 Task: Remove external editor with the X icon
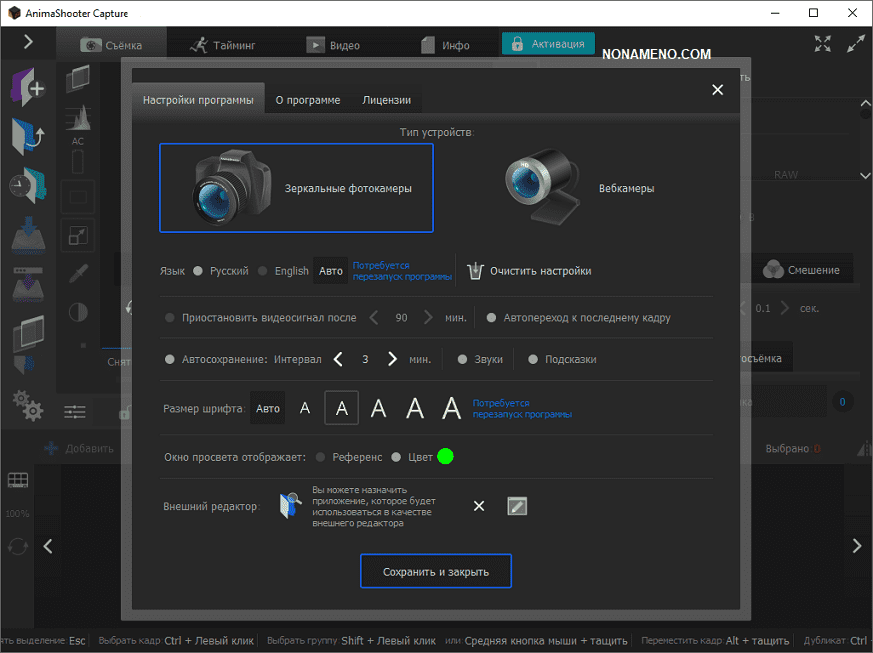[x=478, y=506]
